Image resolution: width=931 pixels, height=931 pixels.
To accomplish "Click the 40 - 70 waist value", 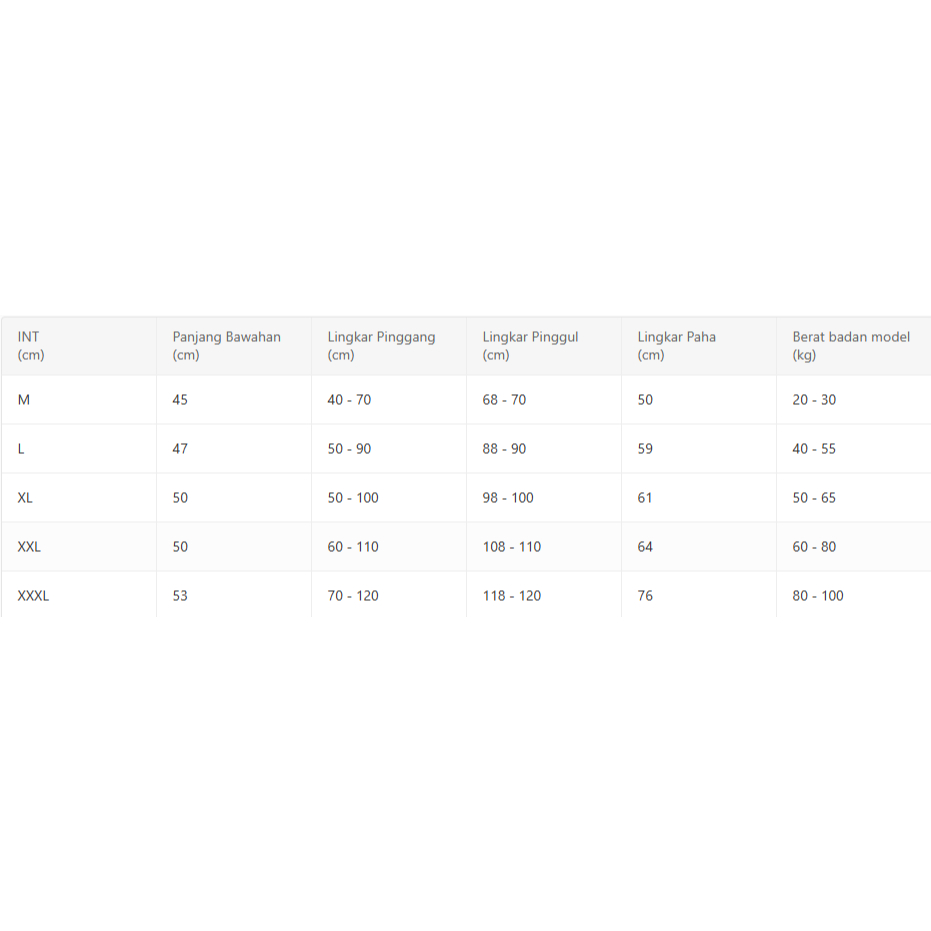I will 349,400.
